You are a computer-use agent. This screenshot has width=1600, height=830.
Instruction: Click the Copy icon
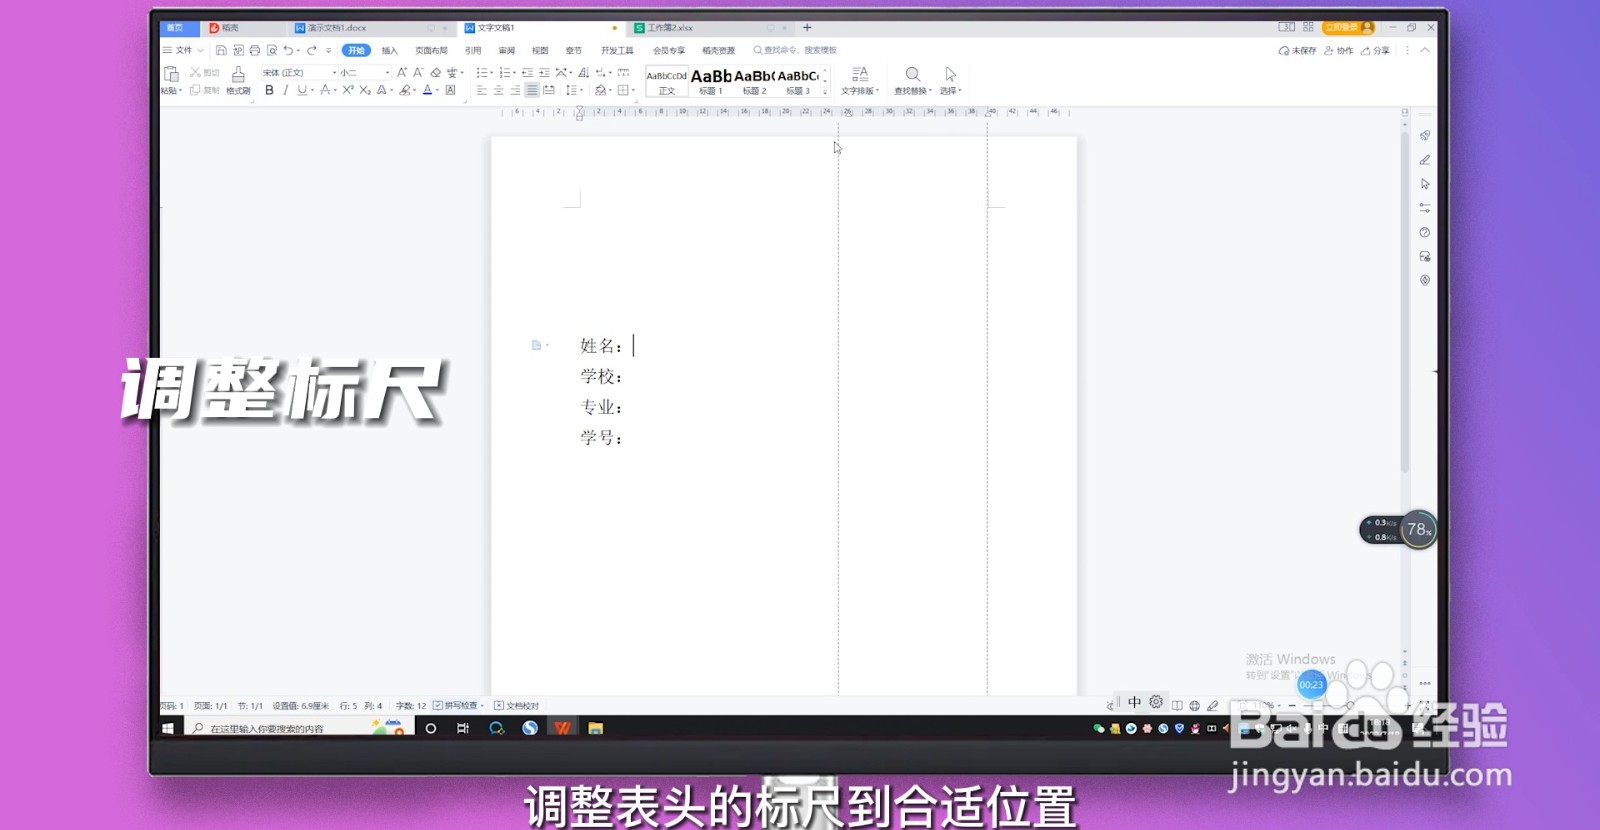[x=195, y=90]
